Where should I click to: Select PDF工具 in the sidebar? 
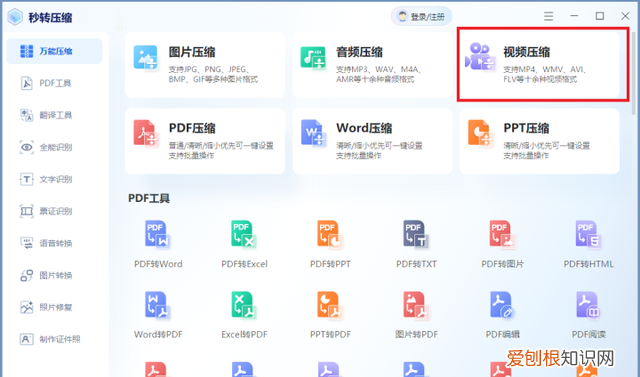[54, 83]
